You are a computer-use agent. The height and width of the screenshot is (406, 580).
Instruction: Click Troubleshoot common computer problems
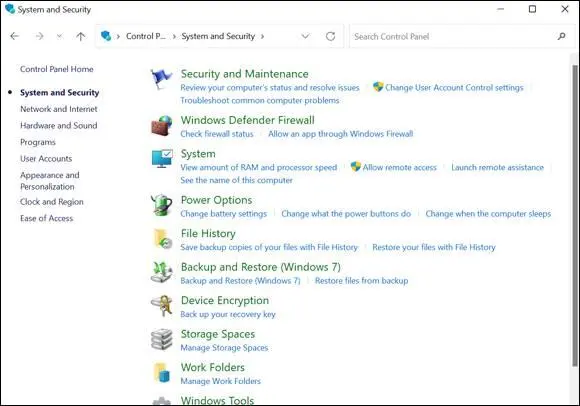(x=260, y=100)
